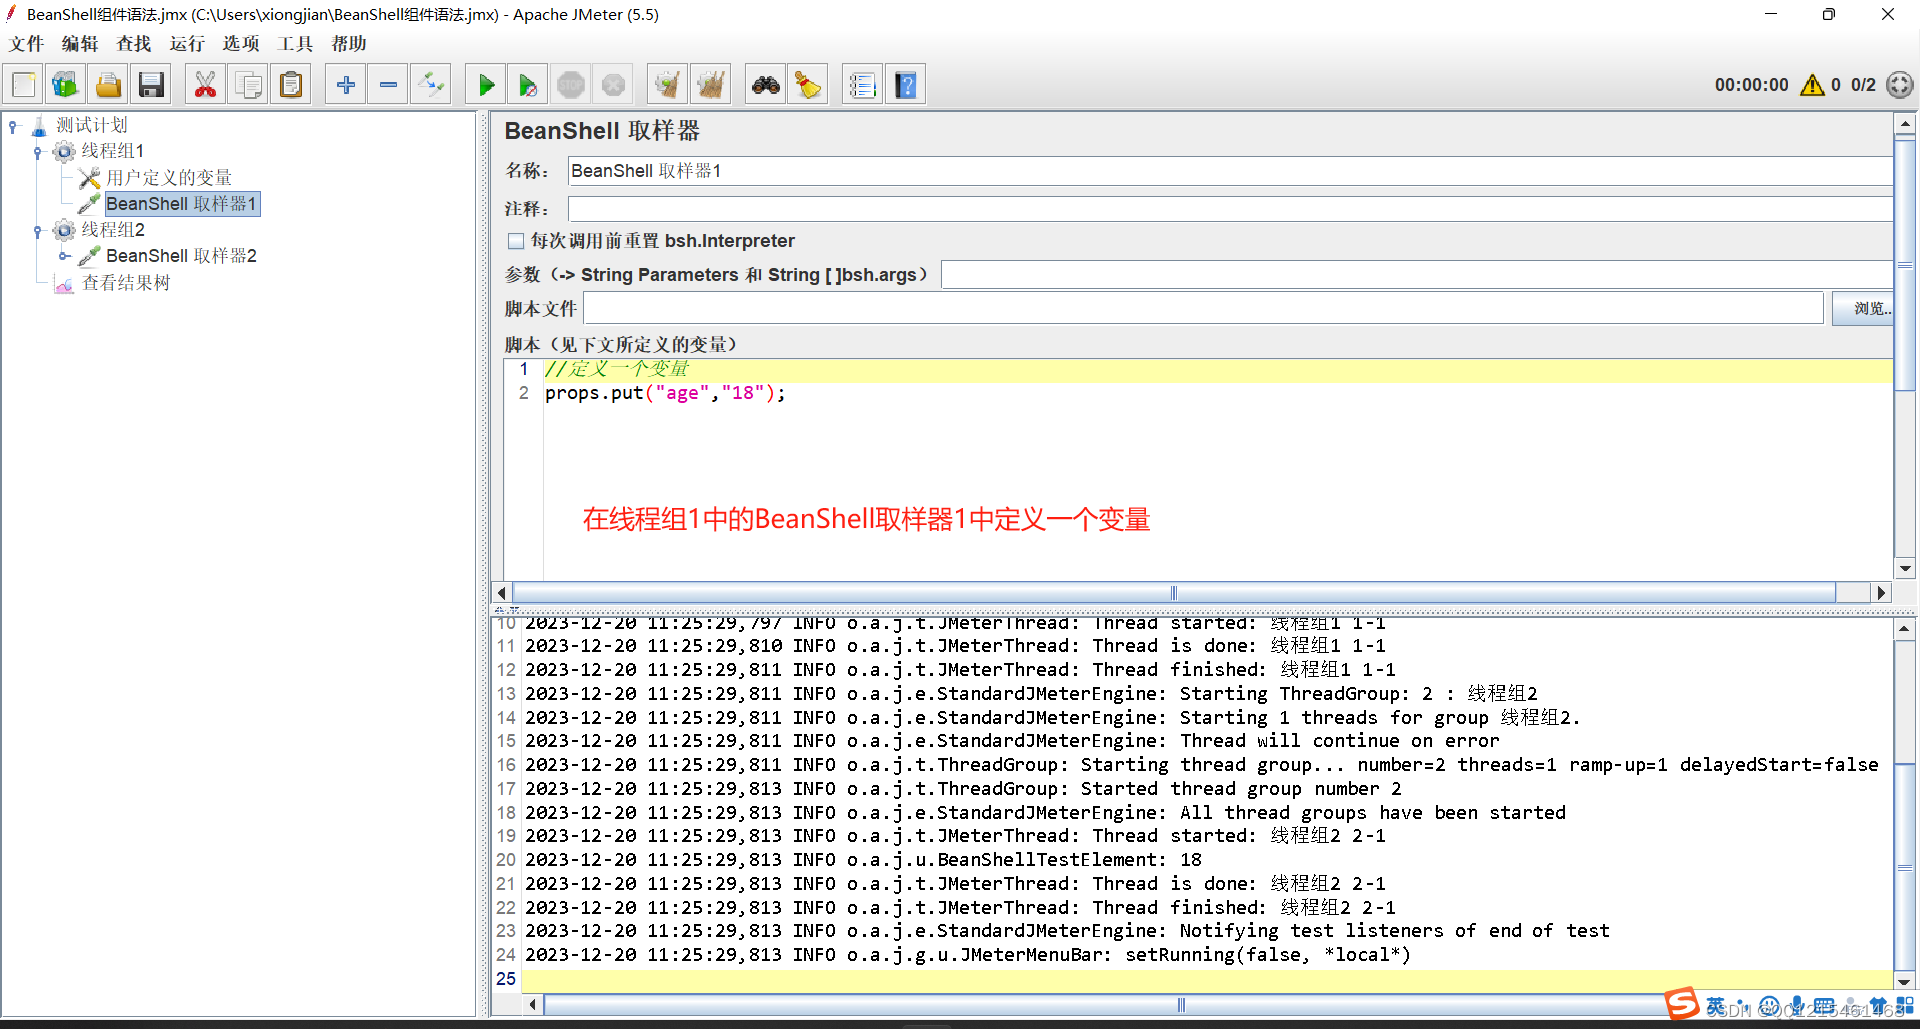This screenshot has width=1920, height=1029.
Task: Click the 英 language indicator in IME bar
Action: (x=1716, y=1006)
